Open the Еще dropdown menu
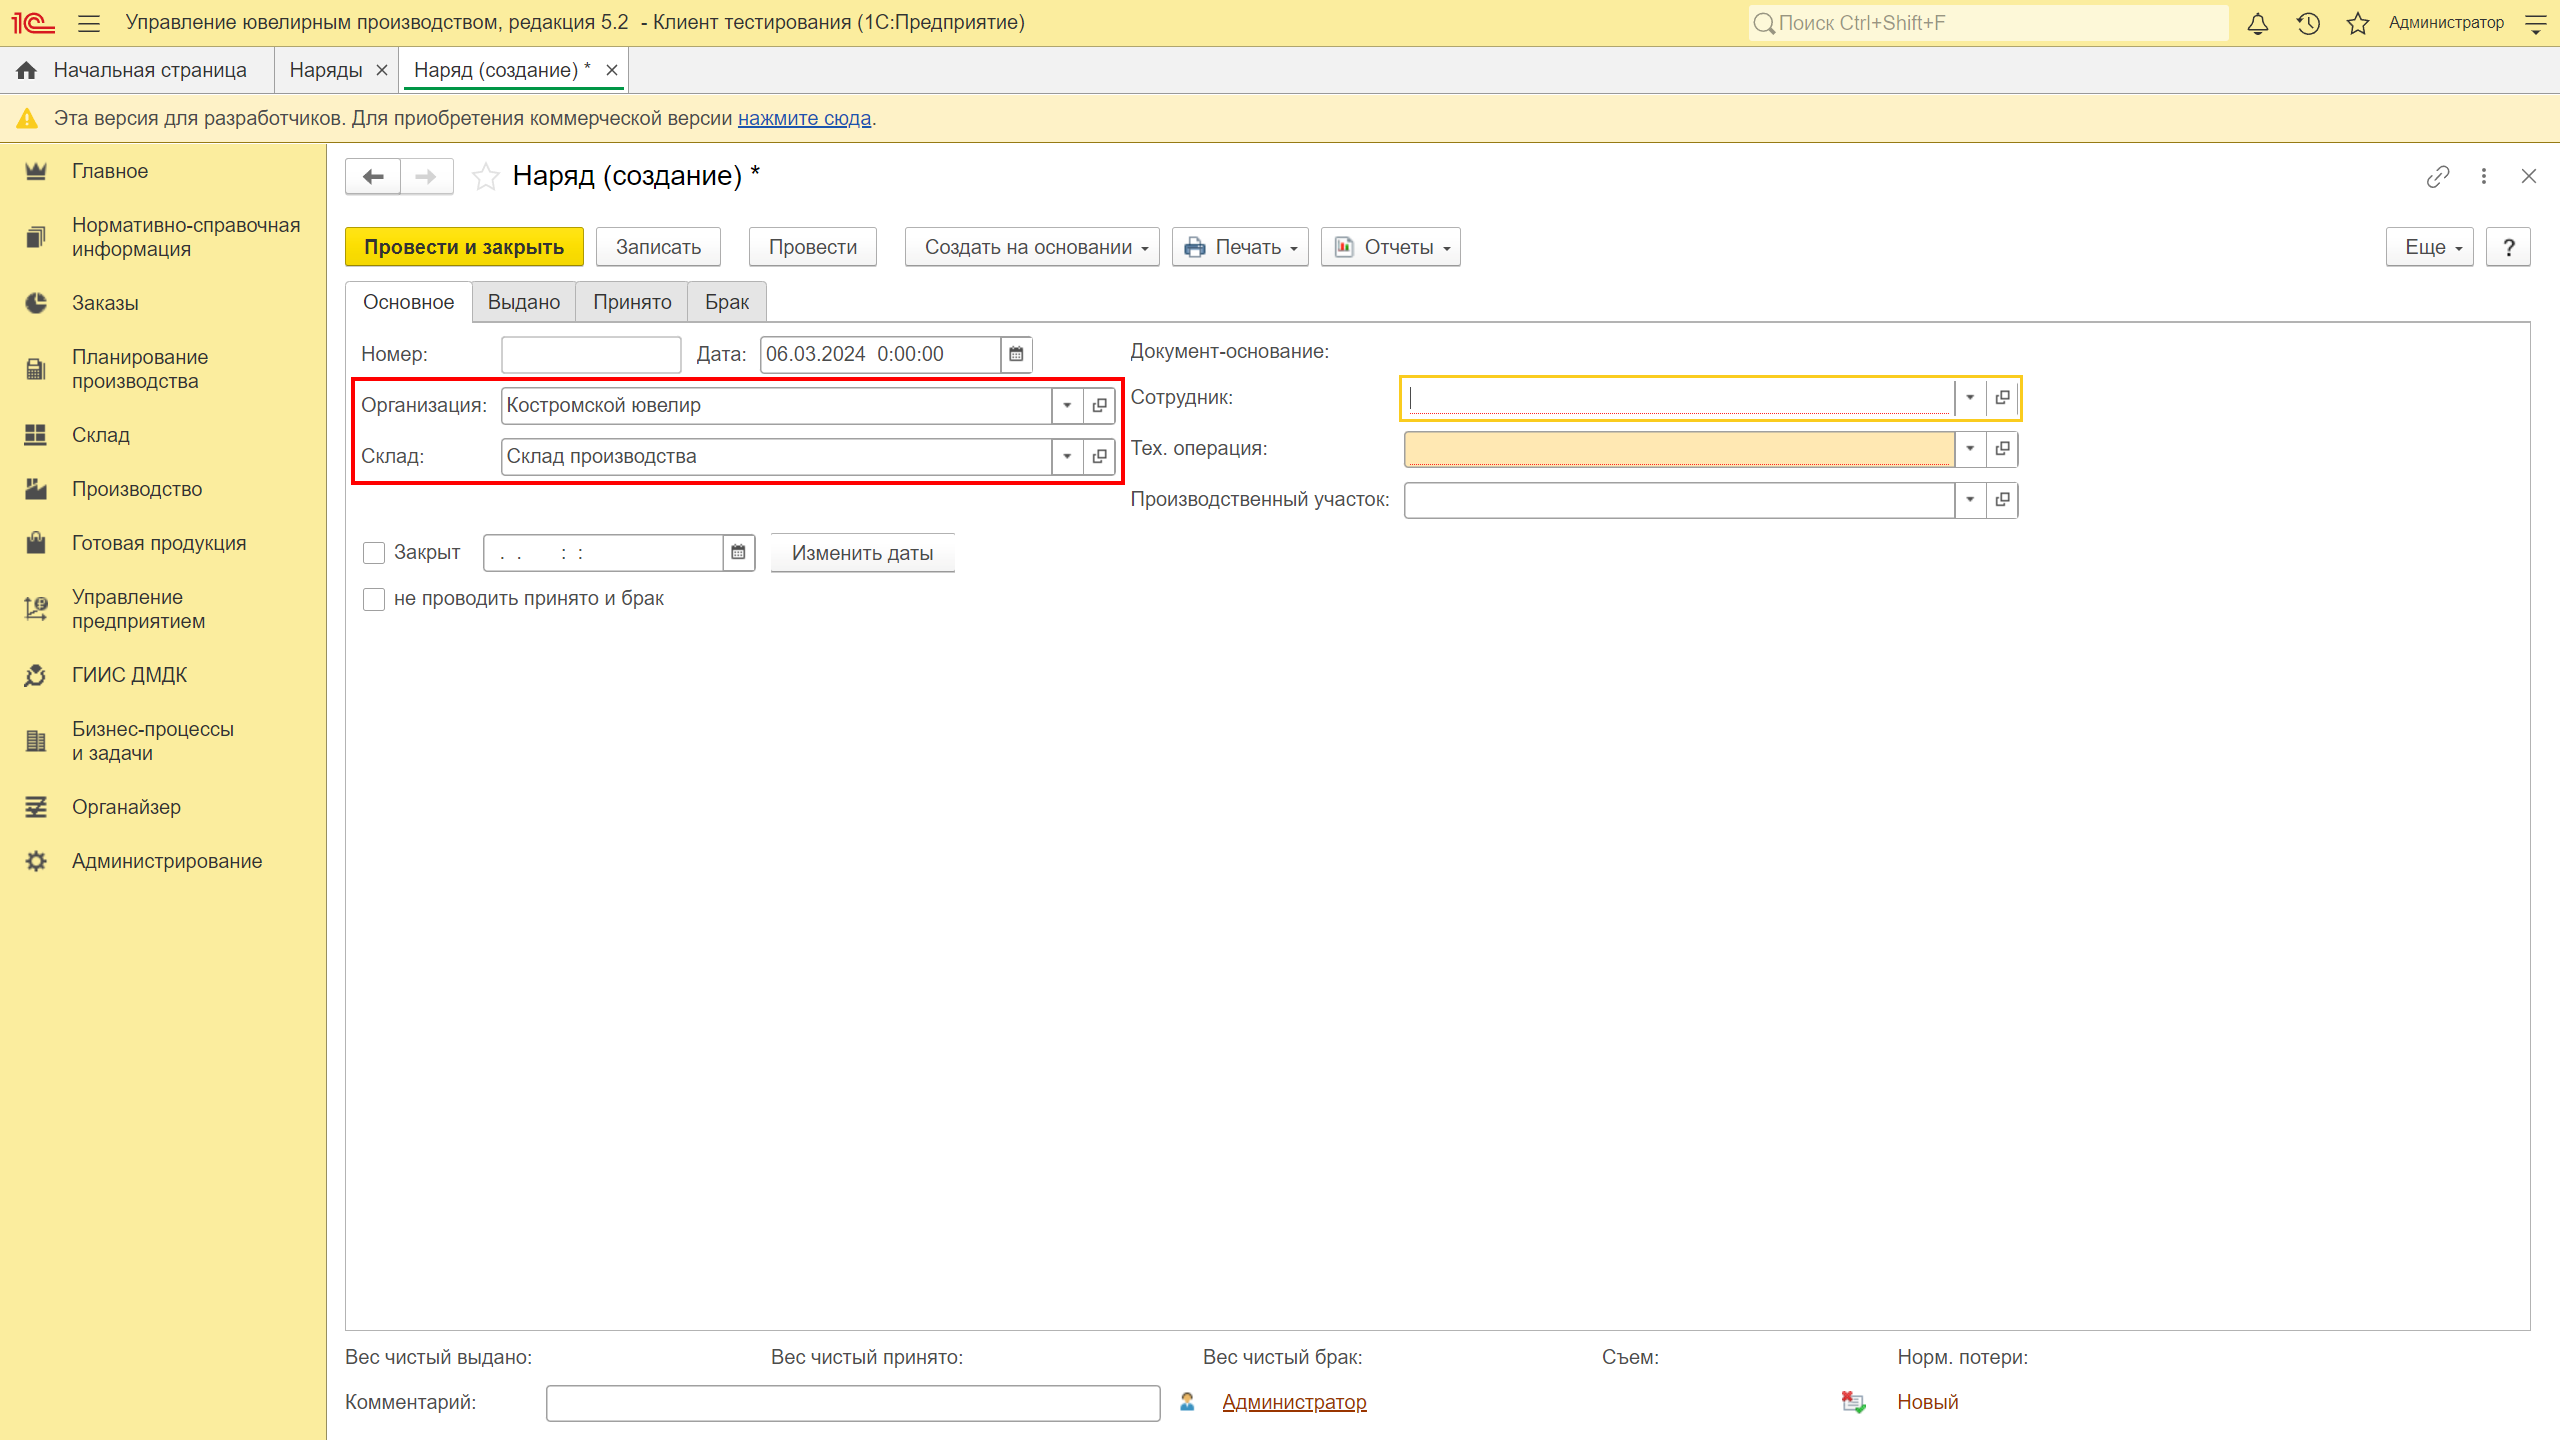The width and height of the screenshot is (2560, 1440). 2430,247
